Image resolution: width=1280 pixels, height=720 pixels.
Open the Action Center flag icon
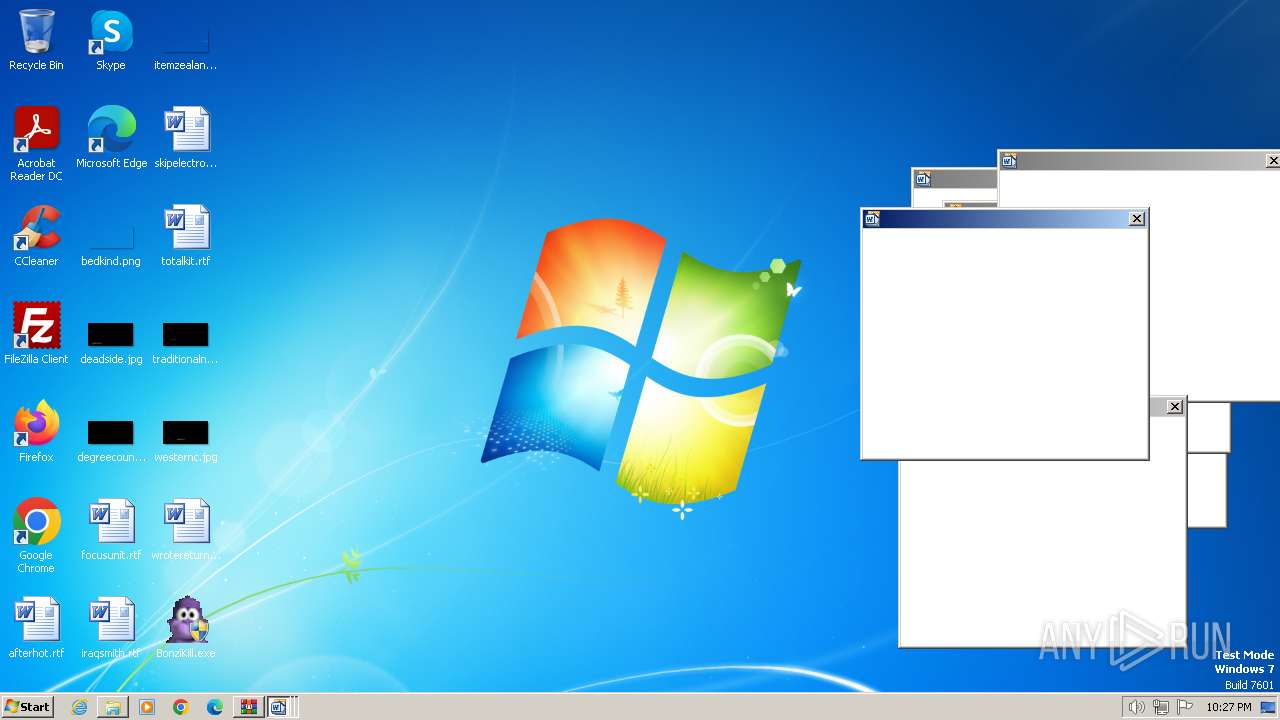(x=1185, y=707)
